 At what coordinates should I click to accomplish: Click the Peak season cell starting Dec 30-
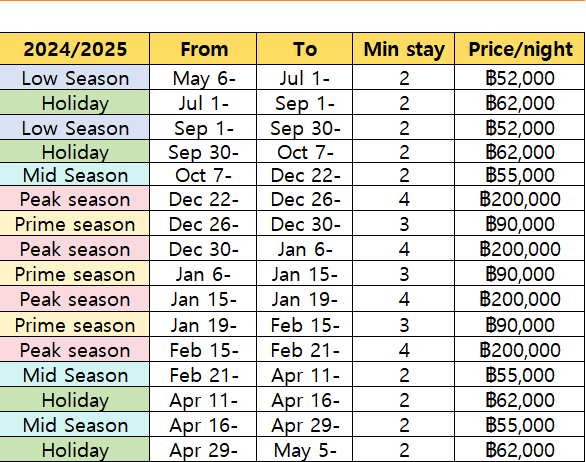click(x=75, y=249)
